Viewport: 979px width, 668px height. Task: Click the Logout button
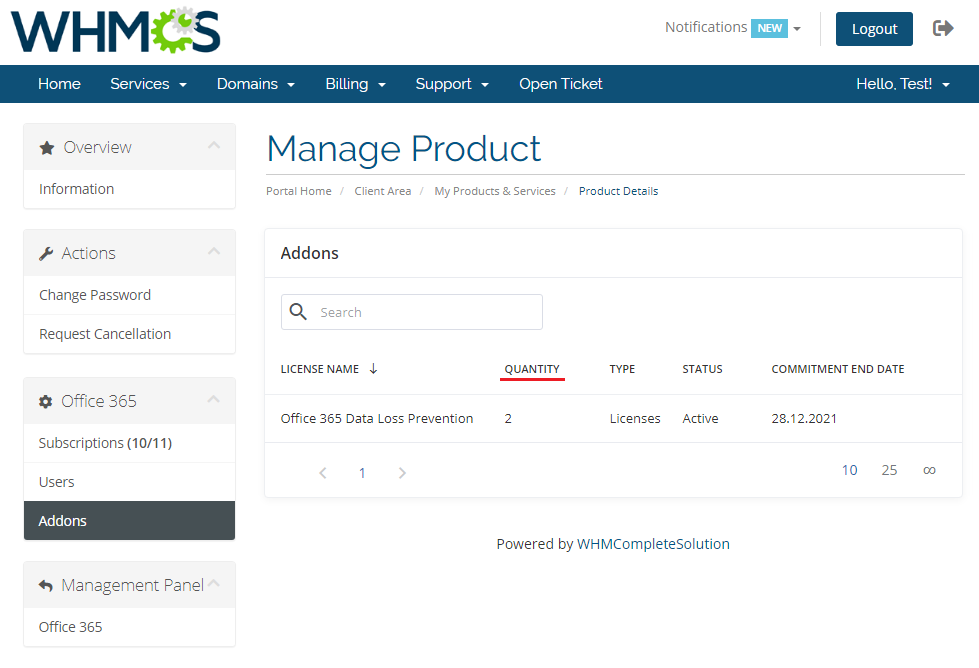click(874, 29)
